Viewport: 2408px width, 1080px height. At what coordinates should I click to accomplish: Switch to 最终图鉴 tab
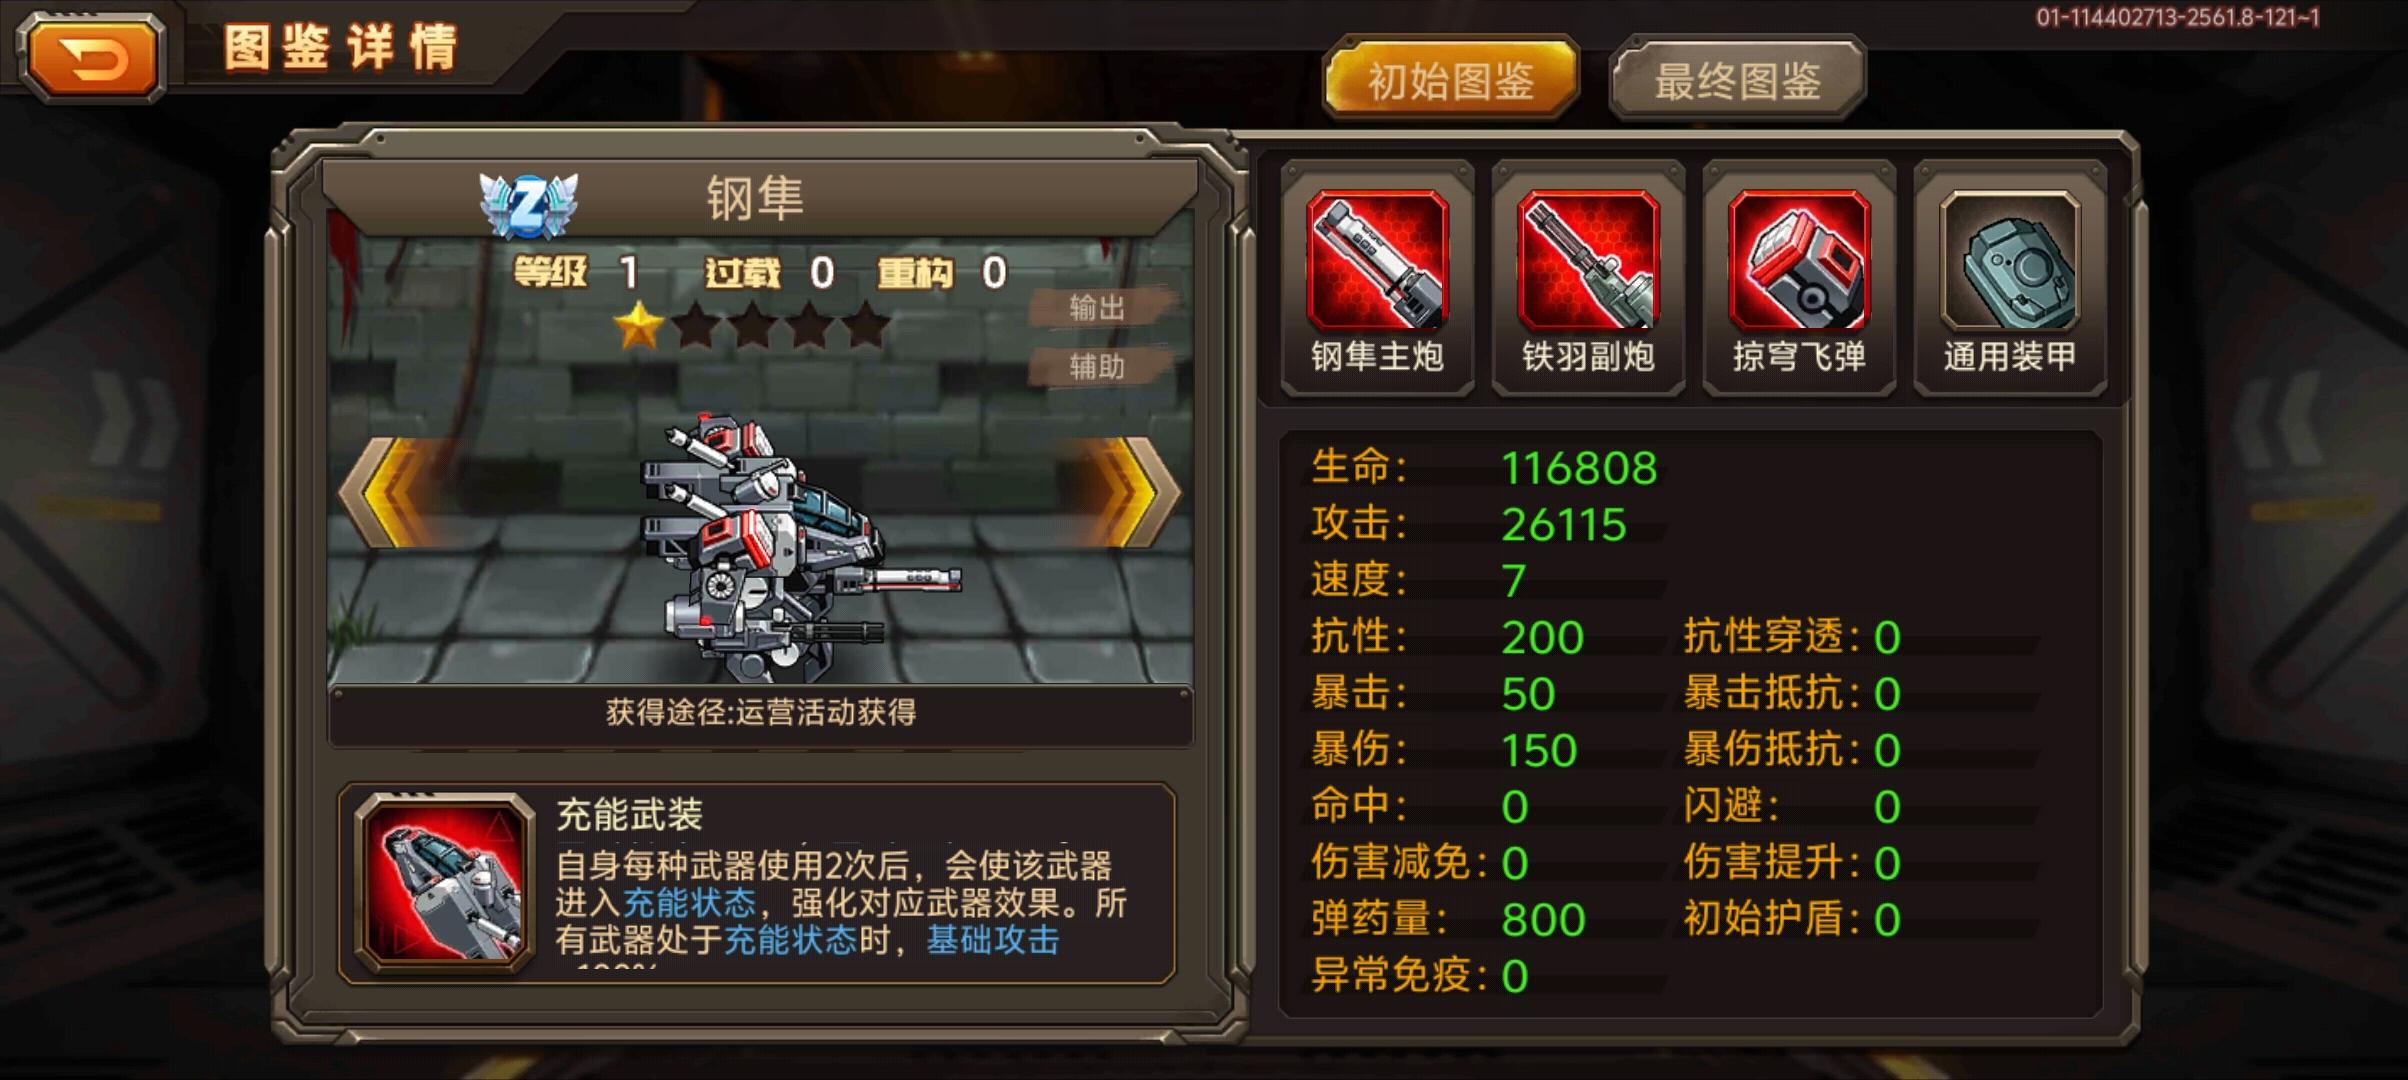coord(1737,80)
